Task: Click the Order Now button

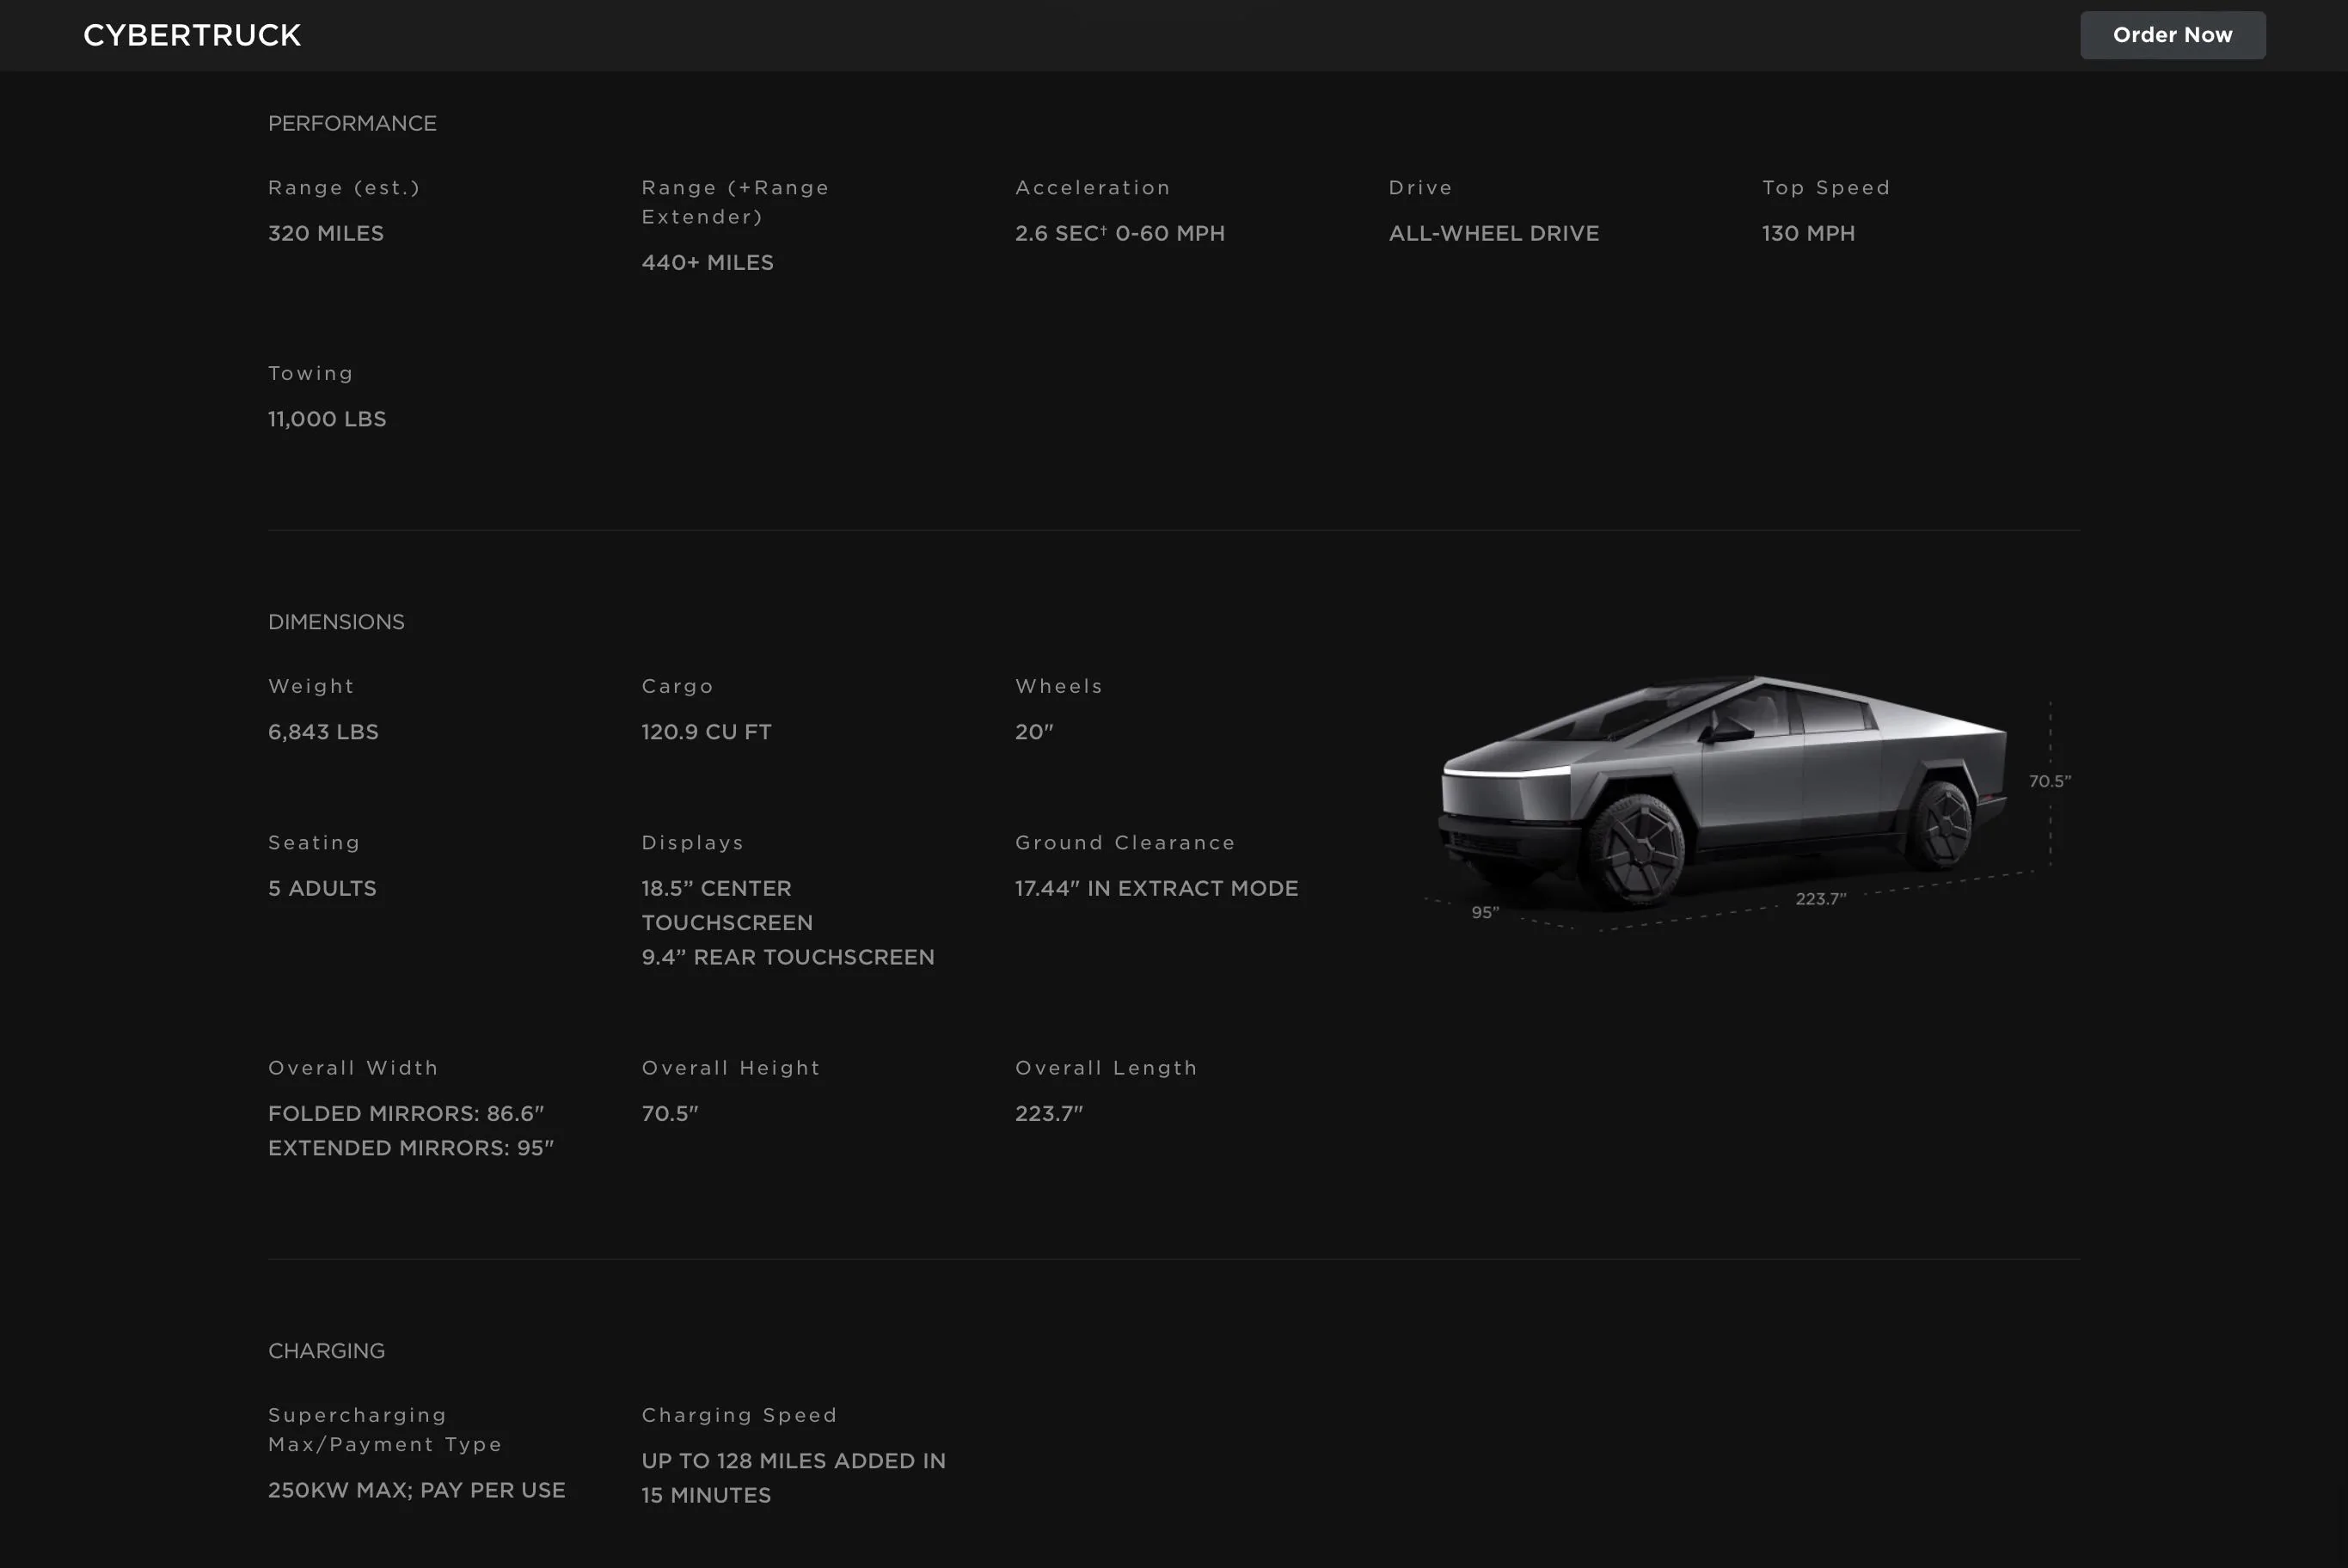Action: [x=2172, y=35]
